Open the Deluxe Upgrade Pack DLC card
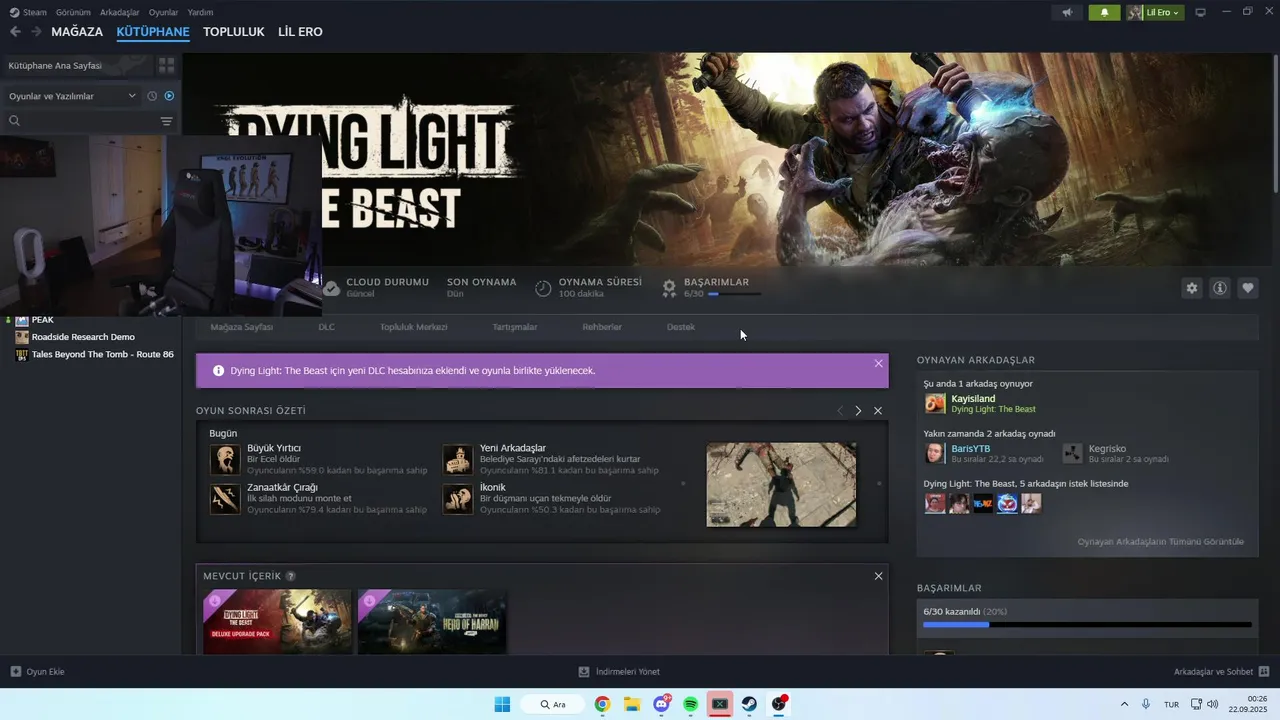1280x720 pixels. click(277, 622)
